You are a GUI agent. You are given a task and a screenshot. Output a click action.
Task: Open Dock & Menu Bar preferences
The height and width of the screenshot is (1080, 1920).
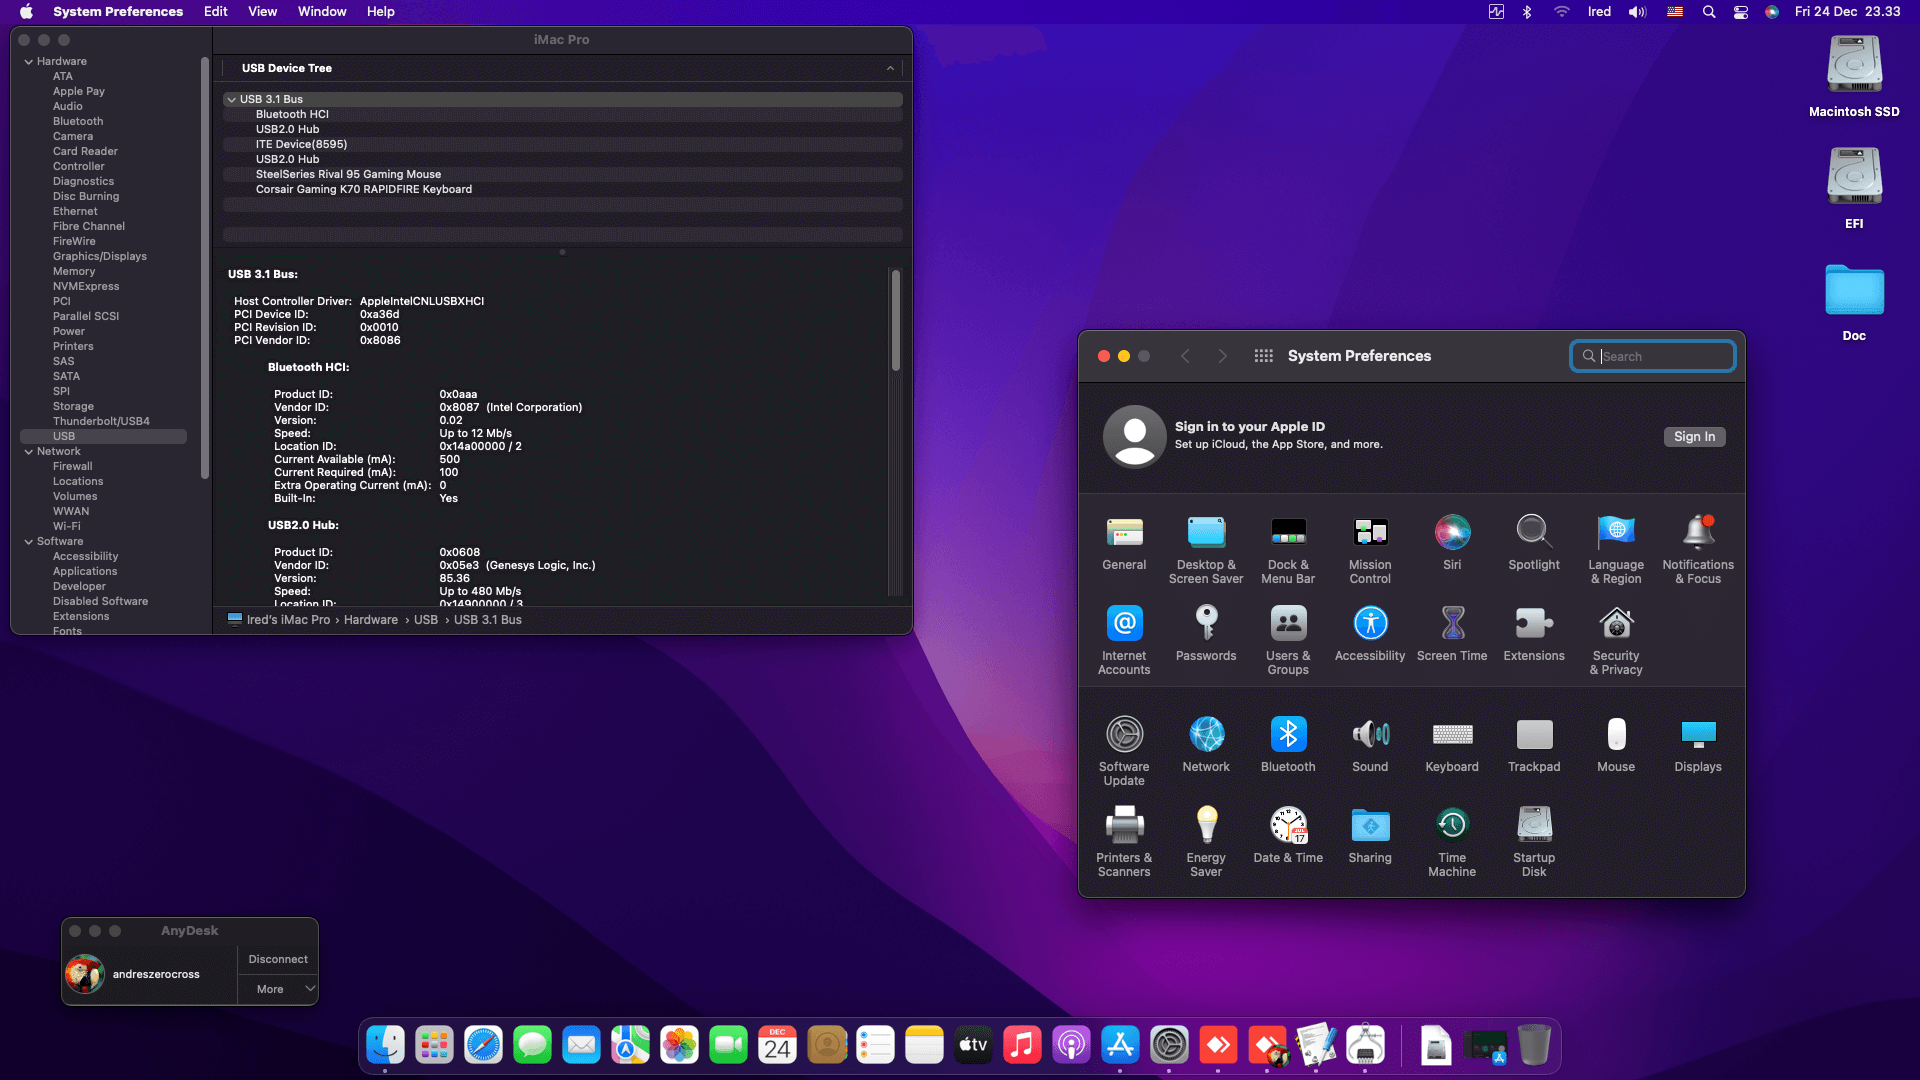pos(1288,550)
